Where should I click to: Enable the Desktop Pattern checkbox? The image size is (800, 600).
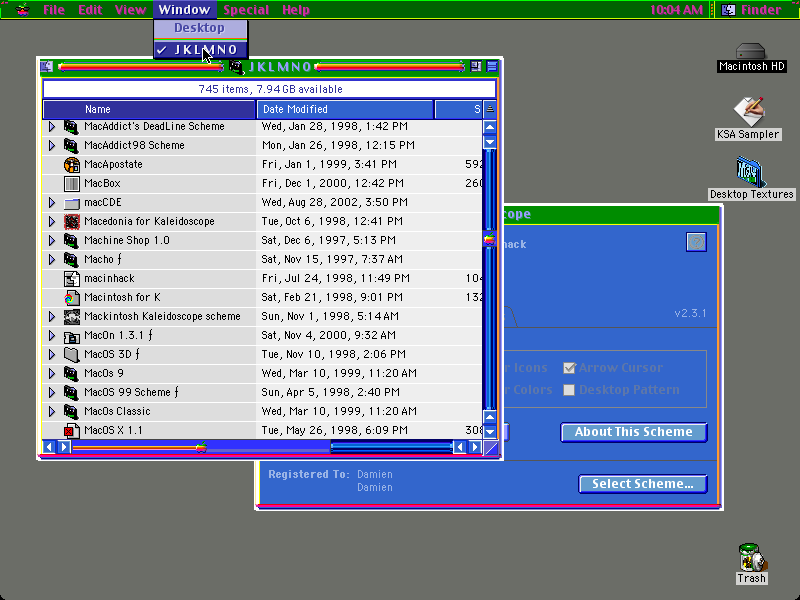pyautogui.click(x=569, y=390)
